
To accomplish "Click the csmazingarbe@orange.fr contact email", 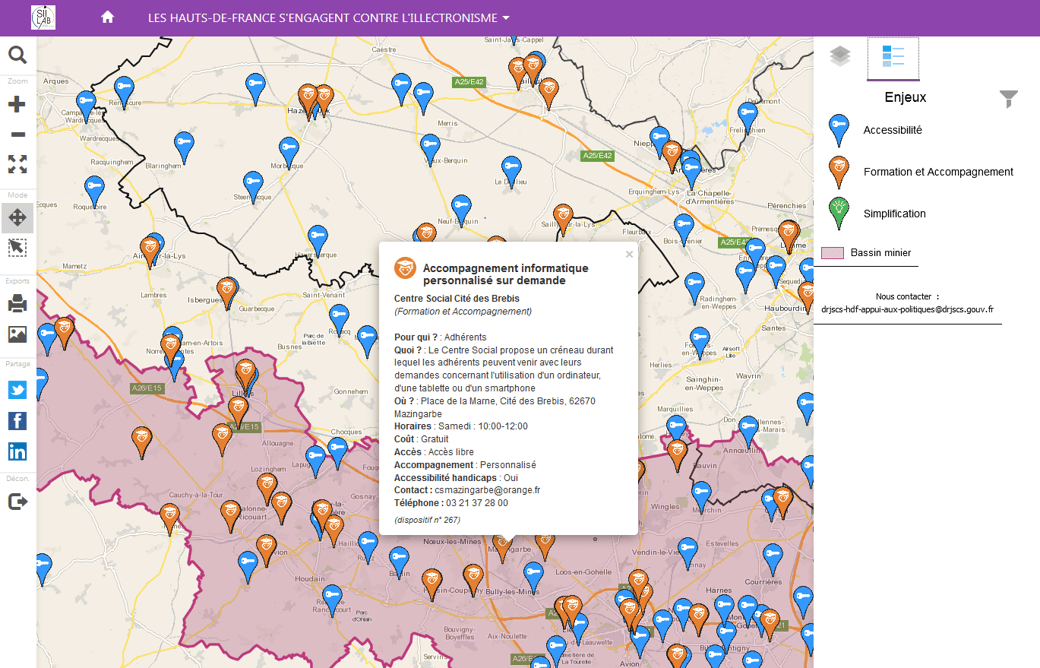I will click(x=488, y=490).
